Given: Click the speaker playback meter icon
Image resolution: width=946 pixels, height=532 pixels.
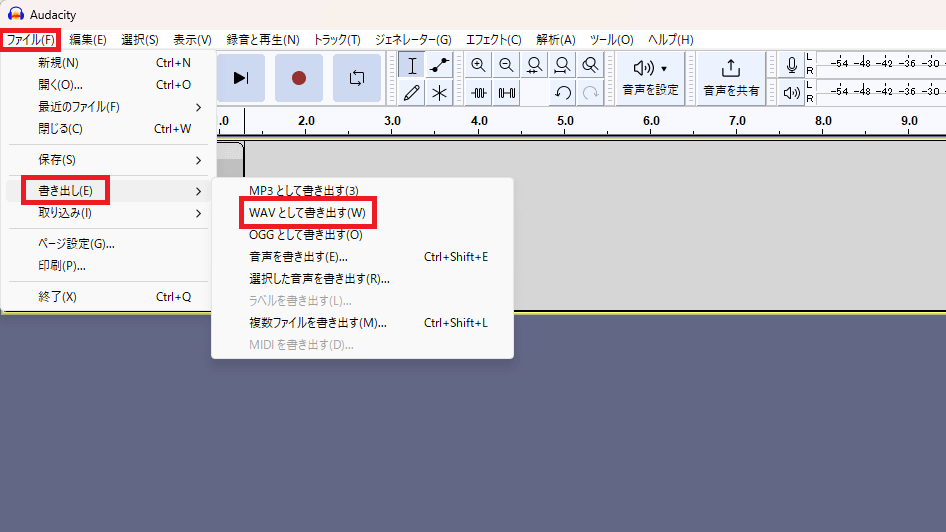Looking at the screenshot, I should (x=792, y=93).
